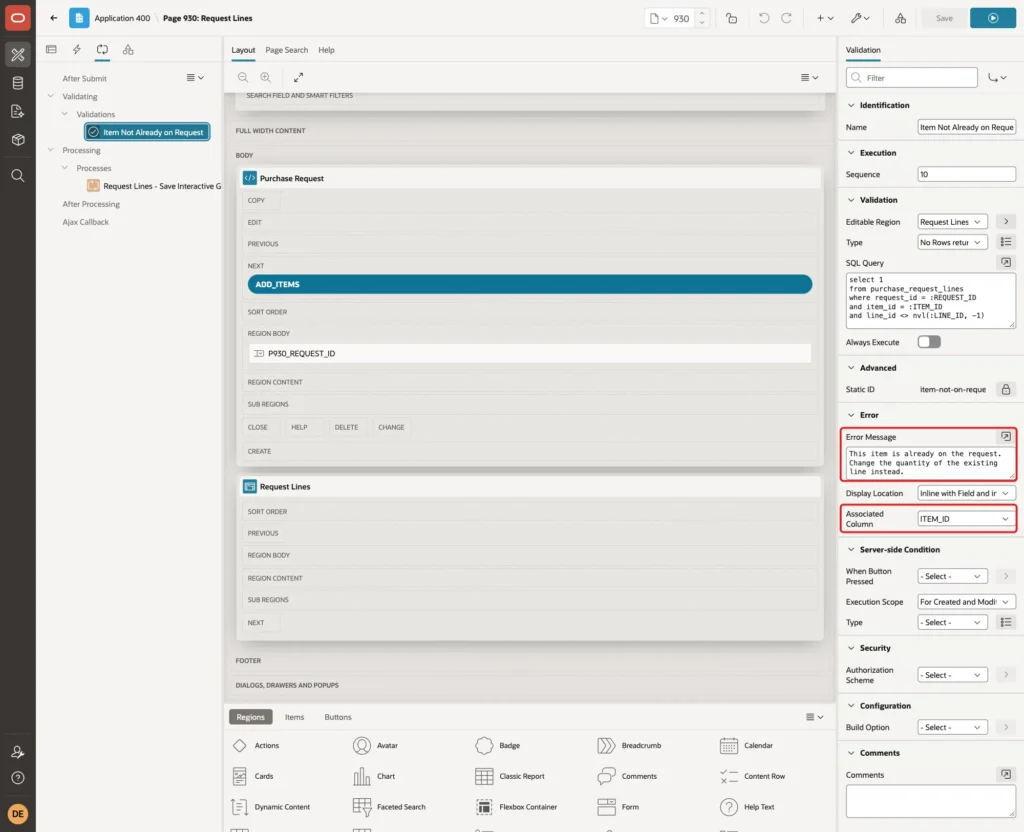This screenshot has height=832, width=1024.
Task: Open the App Builder sidebar icon
Action: [x=18, y=55]
